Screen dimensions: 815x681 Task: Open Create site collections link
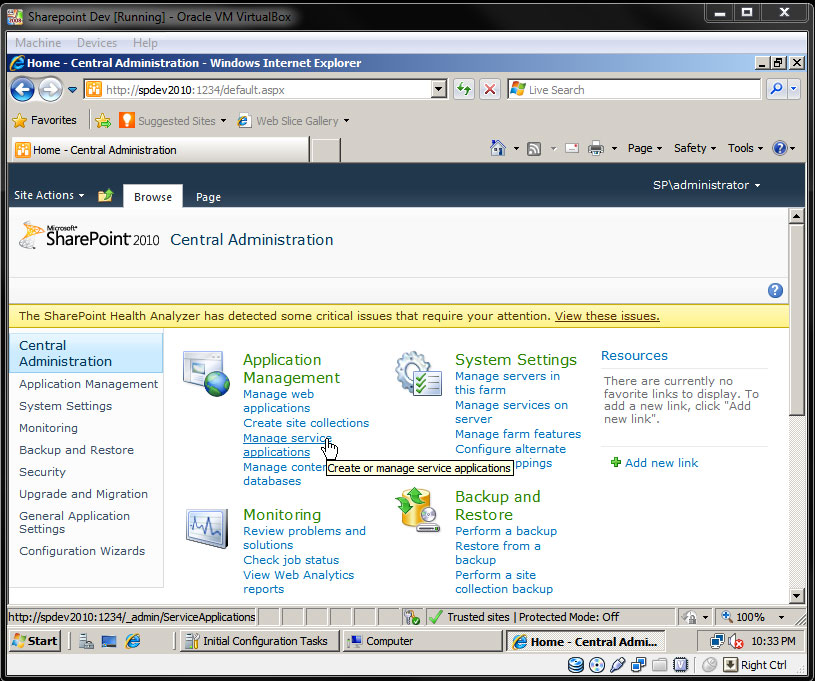(x=306, y=423)
